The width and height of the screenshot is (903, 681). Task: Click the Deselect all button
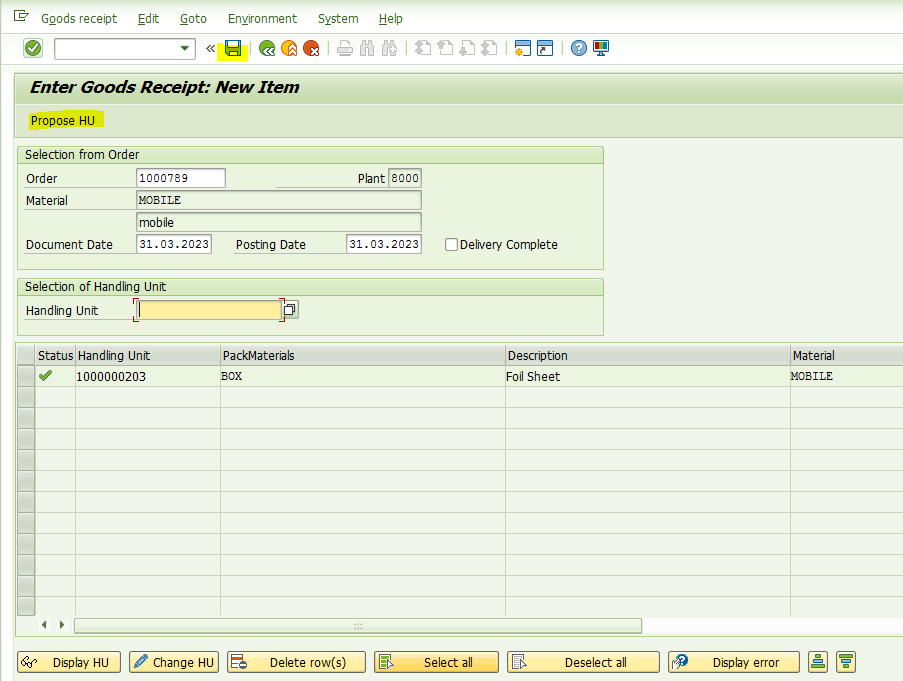(583, 662)
